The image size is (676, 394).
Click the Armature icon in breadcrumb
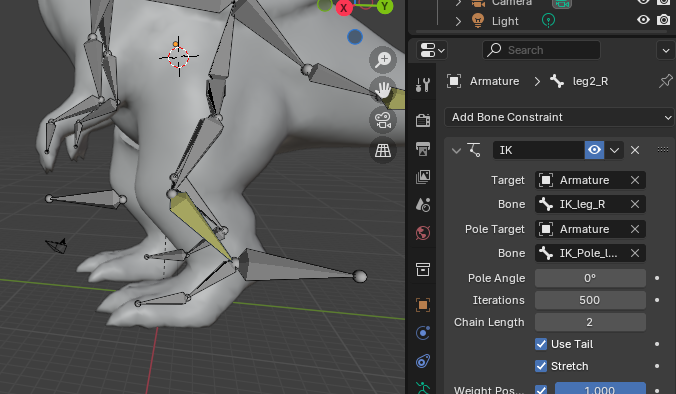pos(454,81)
